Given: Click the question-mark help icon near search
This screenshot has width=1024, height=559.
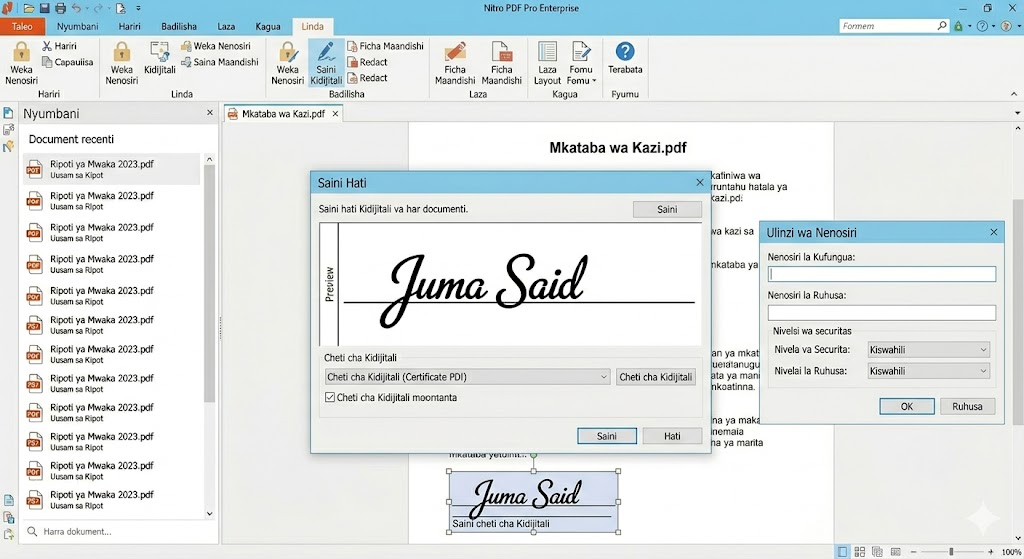Looking at the screenshot, I should 982,26.
